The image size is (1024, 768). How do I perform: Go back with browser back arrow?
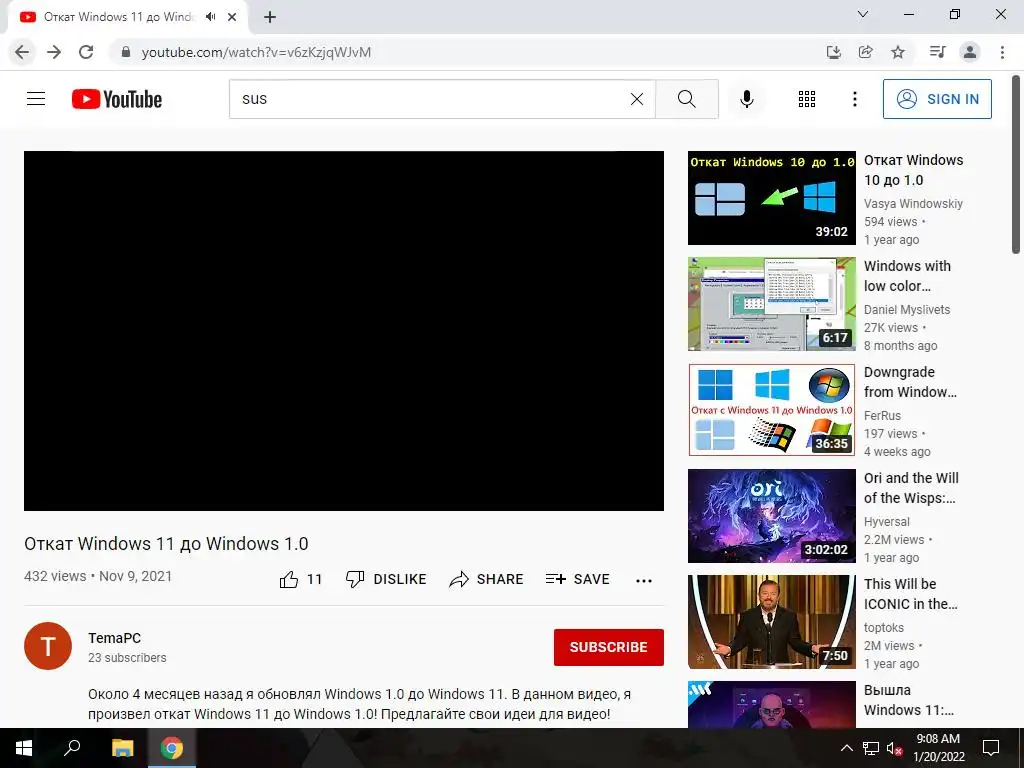[22, 52]
